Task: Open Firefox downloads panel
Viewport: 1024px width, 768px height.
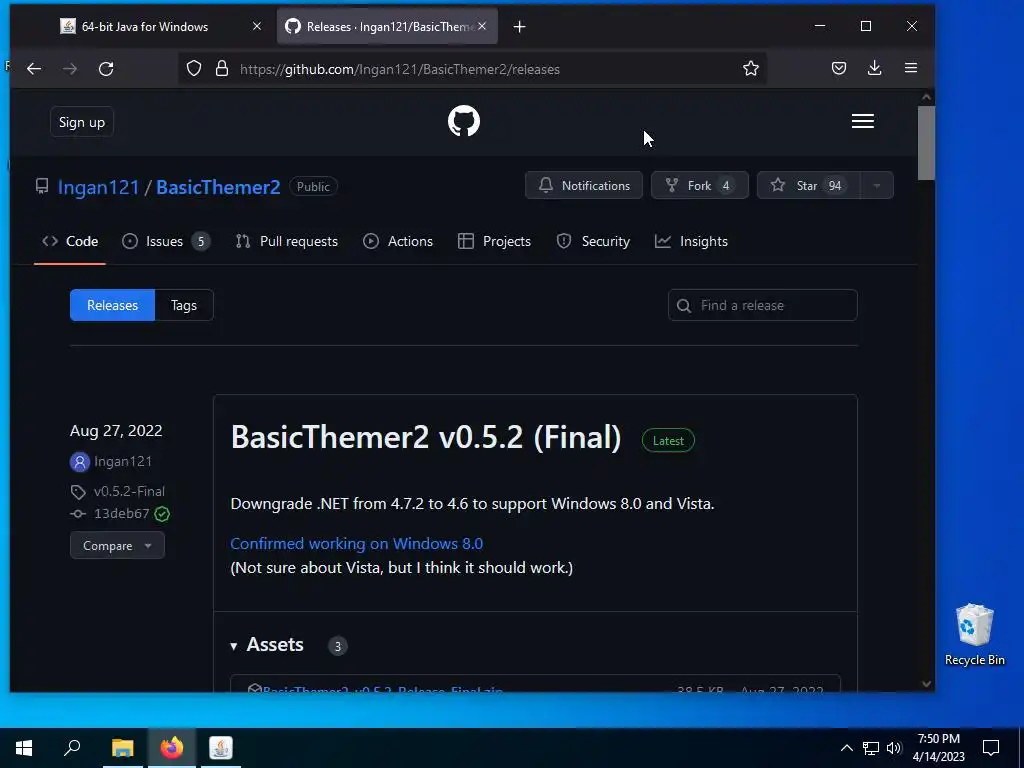Action: [874, 69]
